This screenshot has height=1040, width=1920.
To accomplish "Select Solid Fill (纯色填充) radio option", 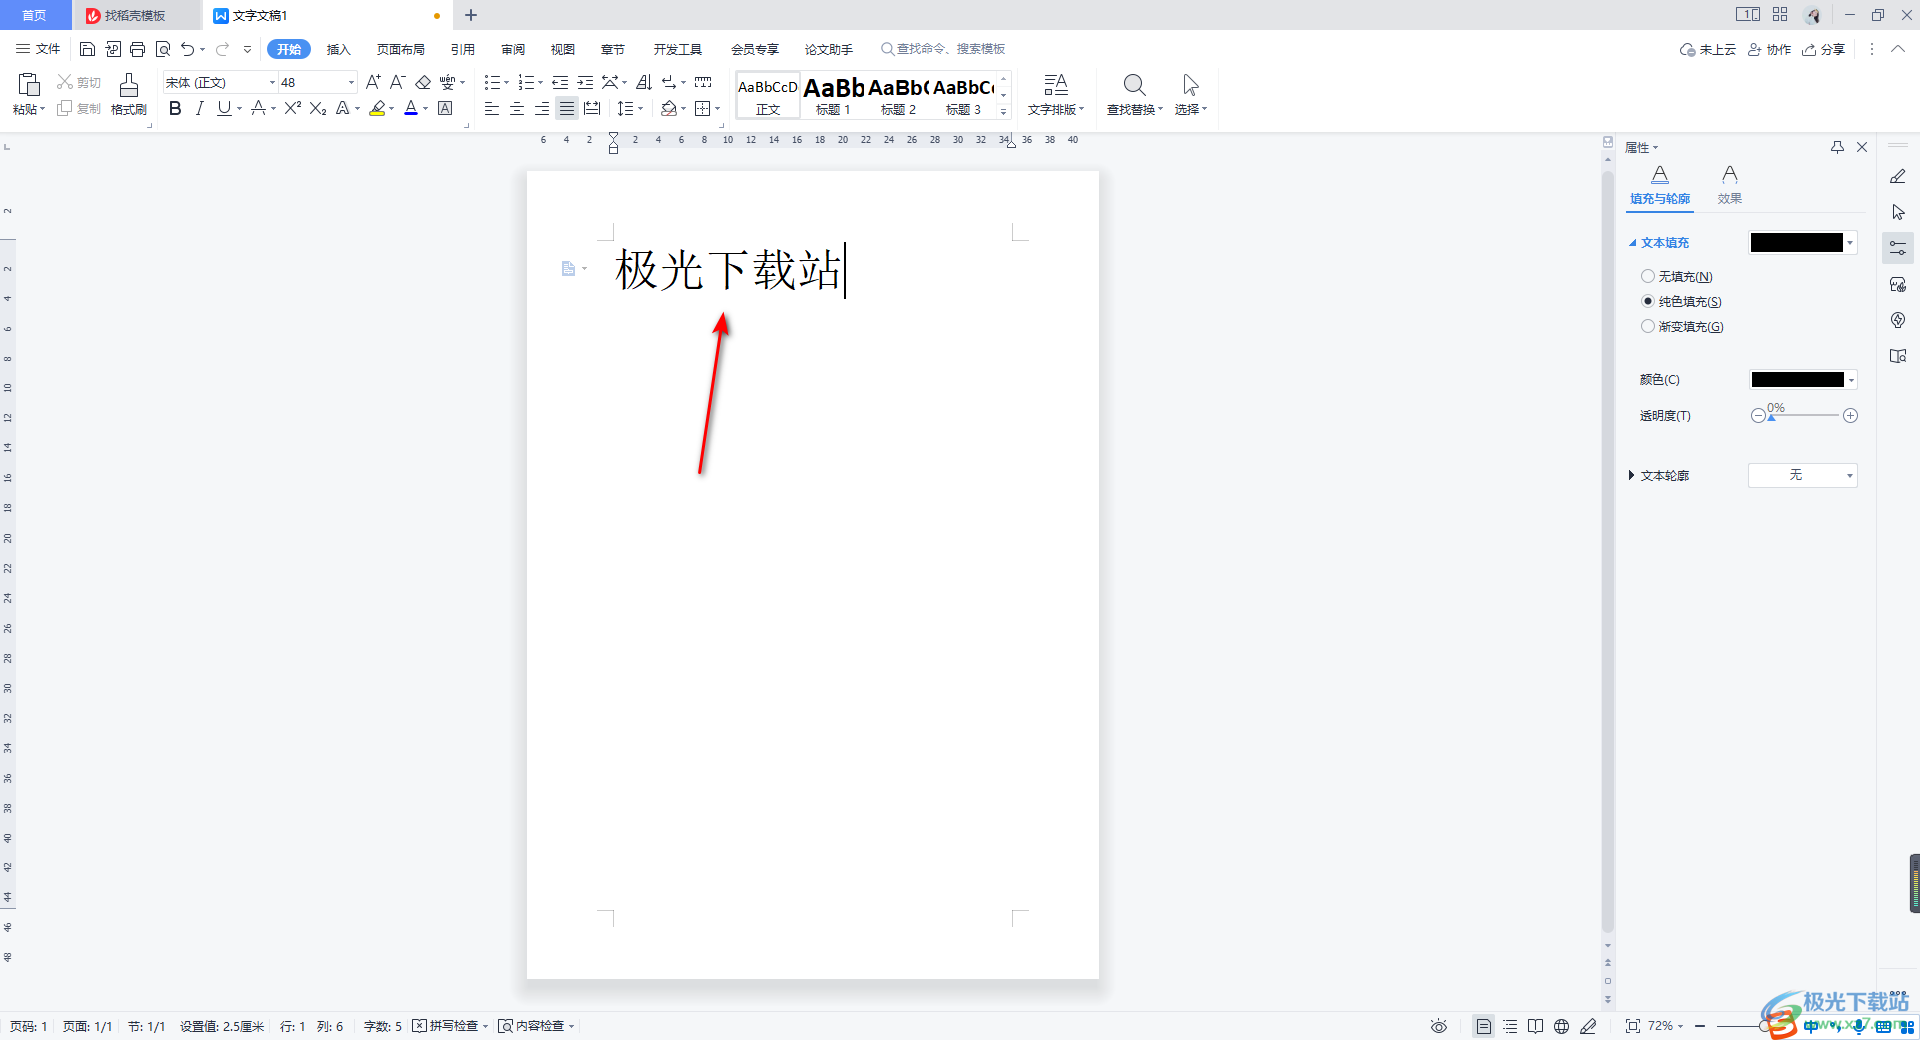I will tap(1681, 301).
